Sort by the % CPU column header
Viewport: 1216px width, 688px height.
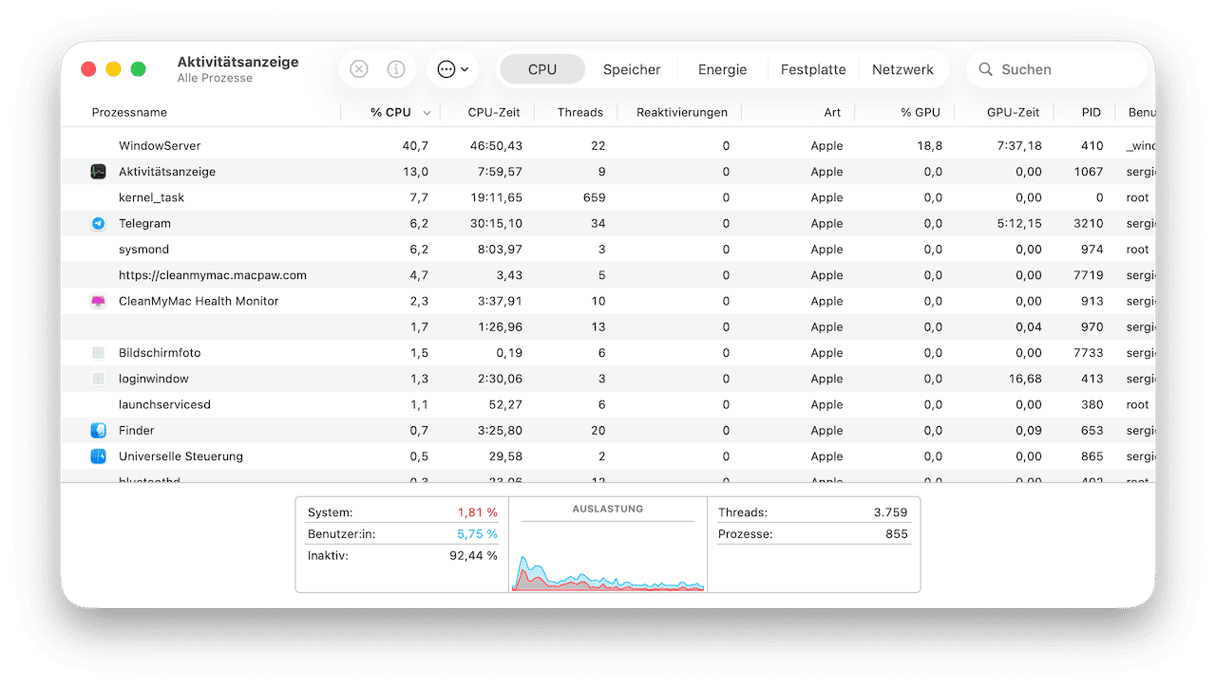(x=390, y=113)
